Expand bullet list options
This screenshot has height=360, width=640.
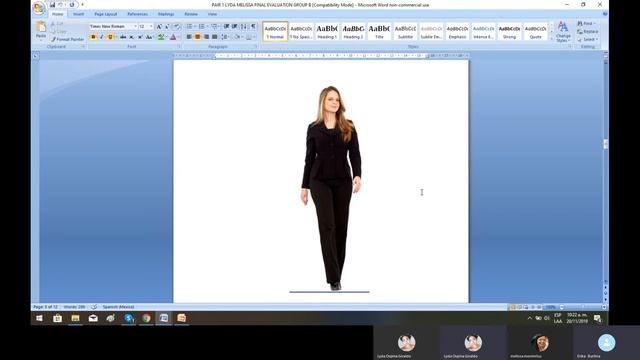pos(195,27)
